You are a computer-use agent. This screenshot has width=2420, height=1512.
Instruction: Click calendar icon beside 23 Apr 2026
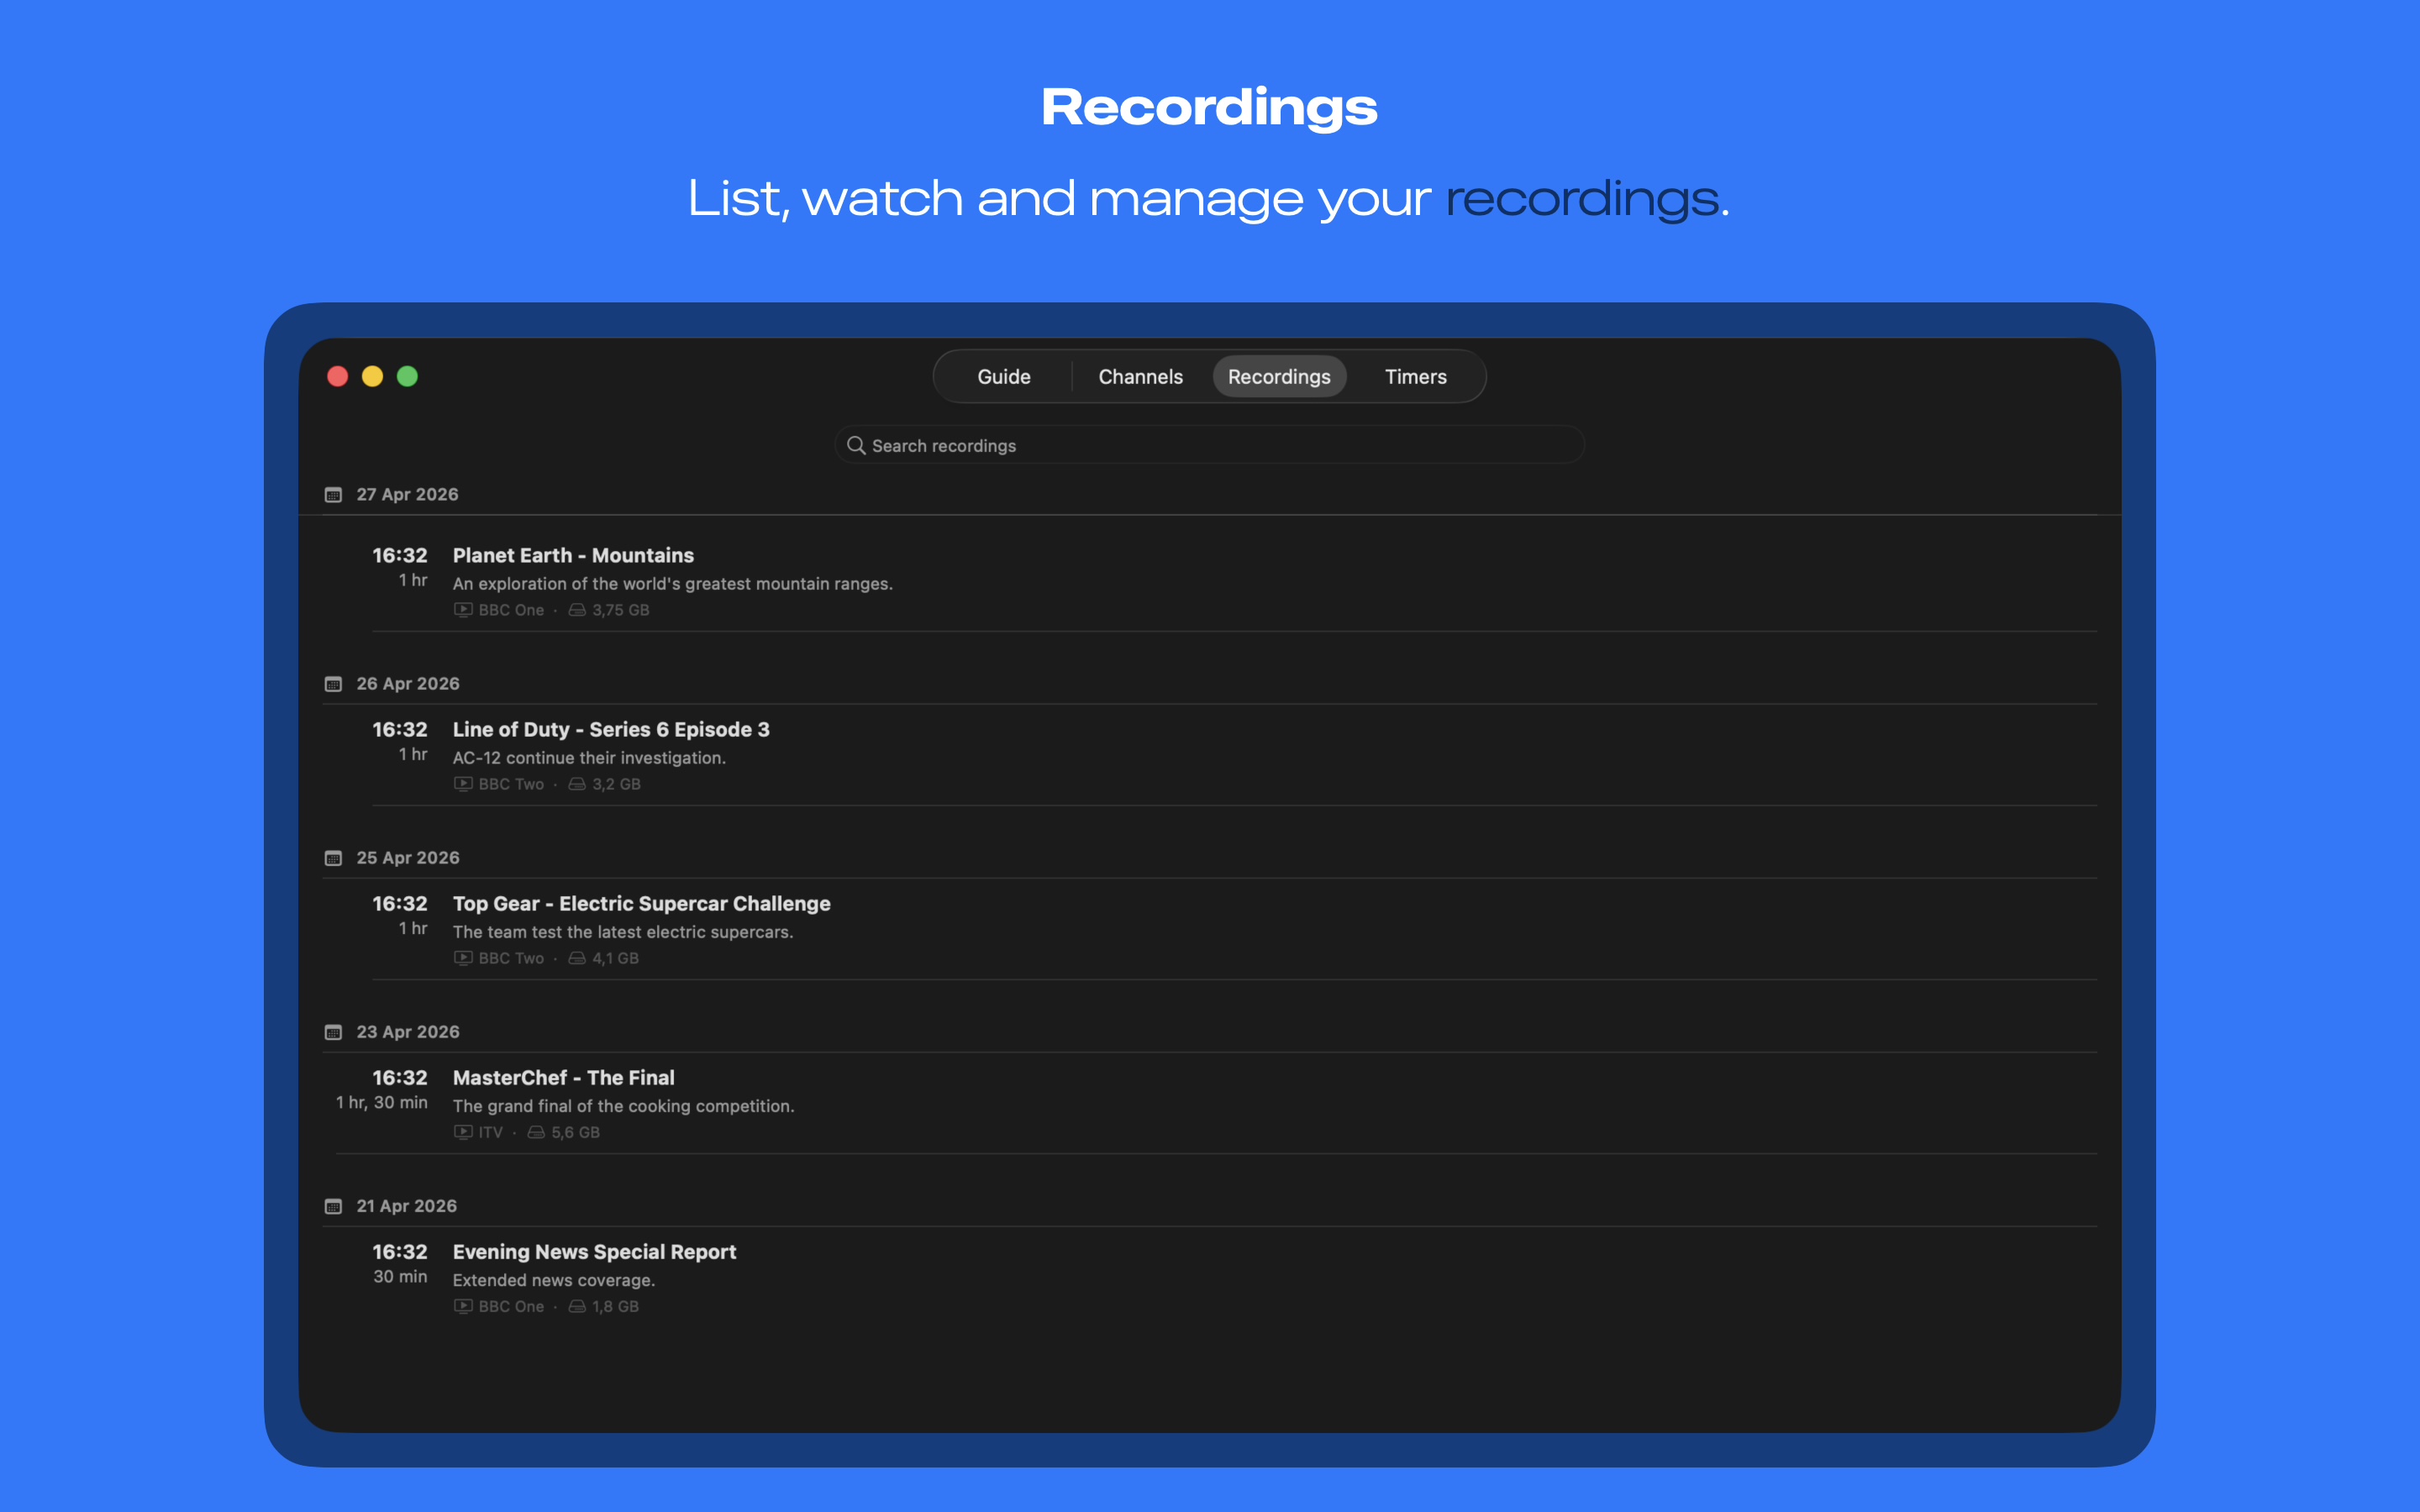[x=334, y=1032]
